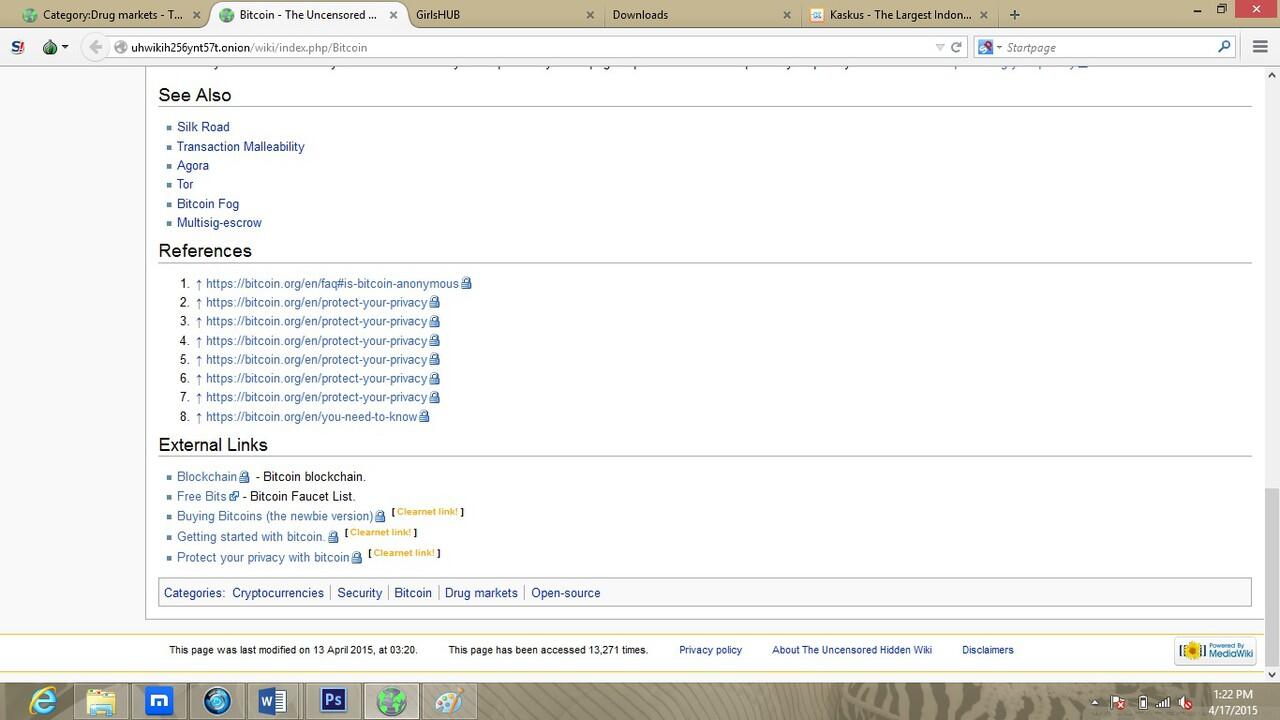Image resolution: width=1280 pixels, height=720 pixels.
Task: Open the Privacy policy footer link
Action: click(x=710, y=650)
